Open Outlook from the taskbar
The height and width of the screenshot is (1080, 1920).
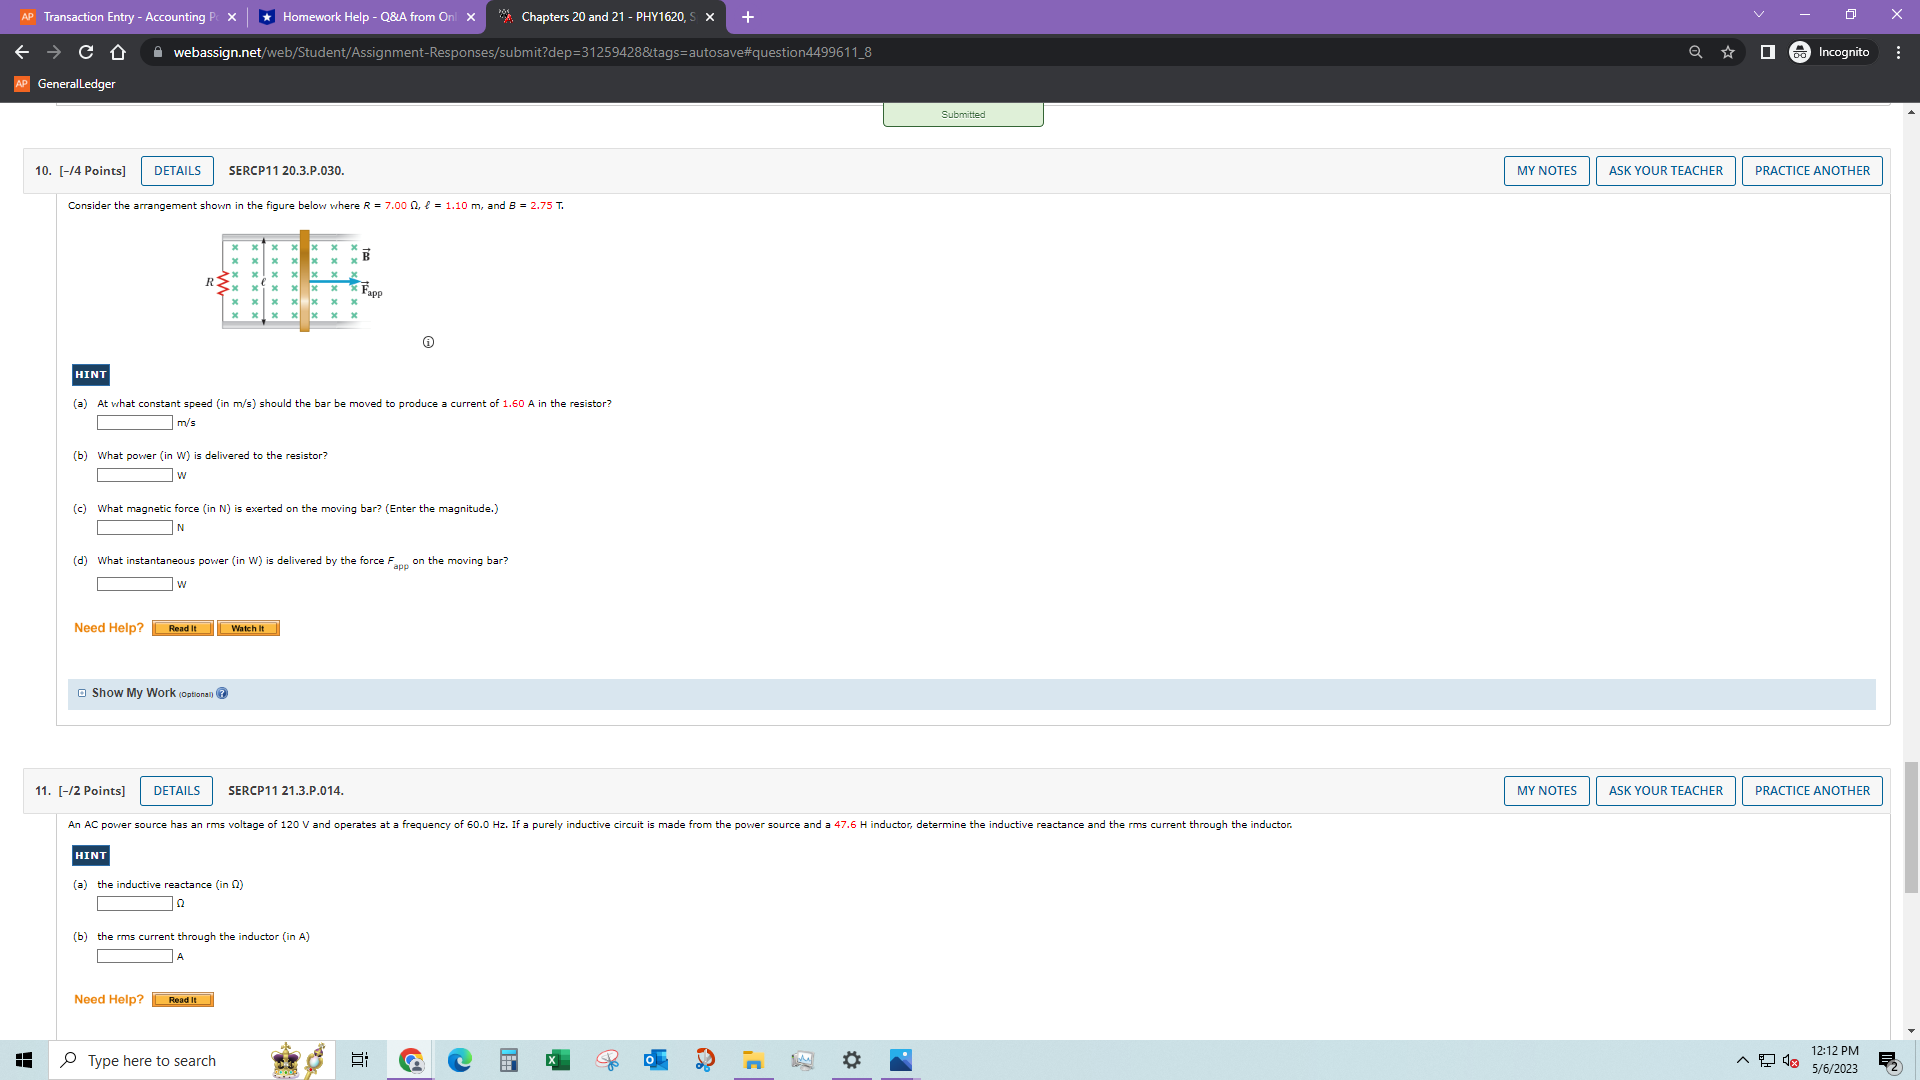[x=655, y=1060]
